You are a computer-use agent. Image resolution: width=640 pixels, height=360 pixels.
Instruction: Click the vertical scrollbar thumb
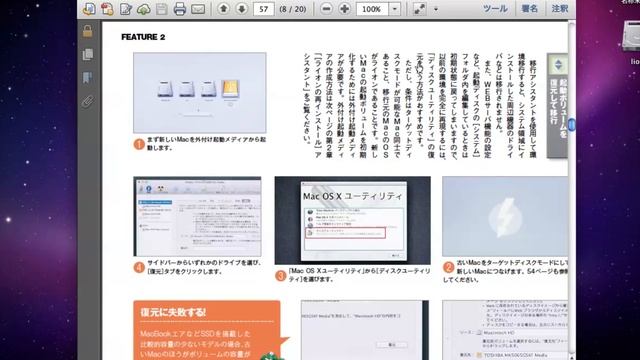point(572,124)
